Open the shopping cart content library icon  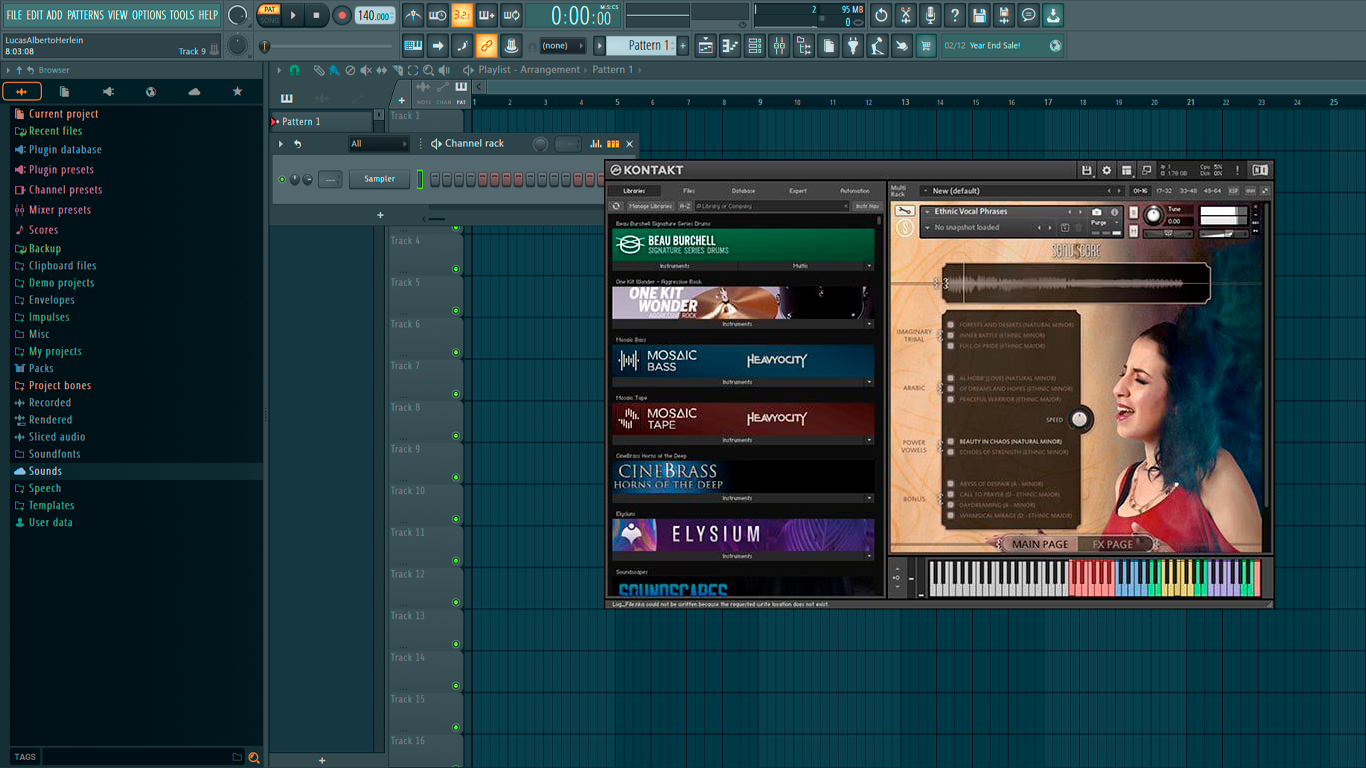pos(926,45)
